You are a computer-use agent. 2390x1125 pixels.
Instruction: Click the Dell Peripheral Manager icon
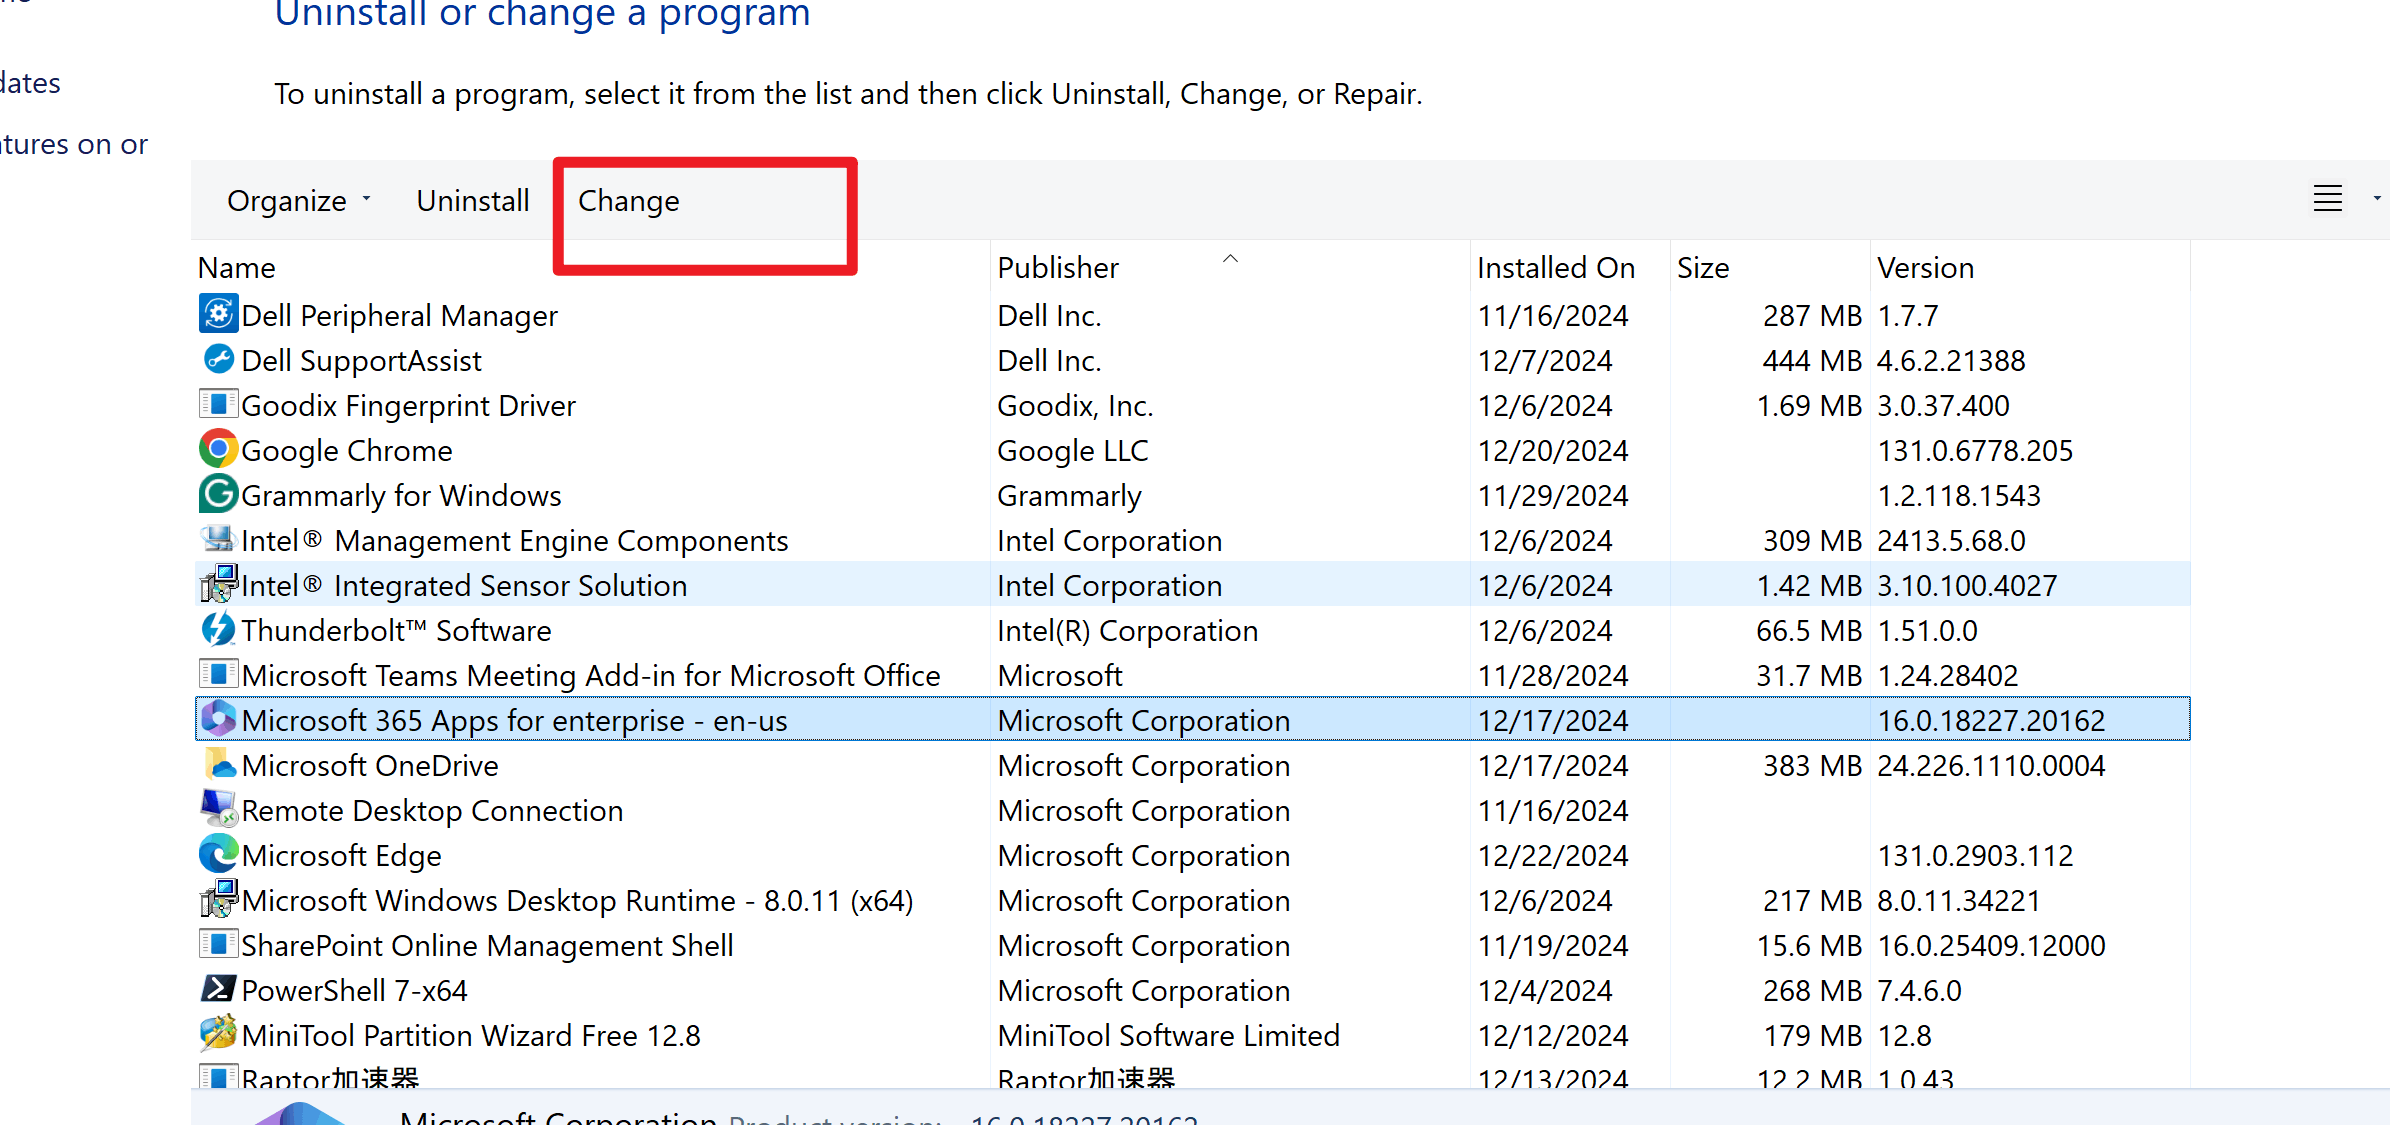(x=218, y=315)
